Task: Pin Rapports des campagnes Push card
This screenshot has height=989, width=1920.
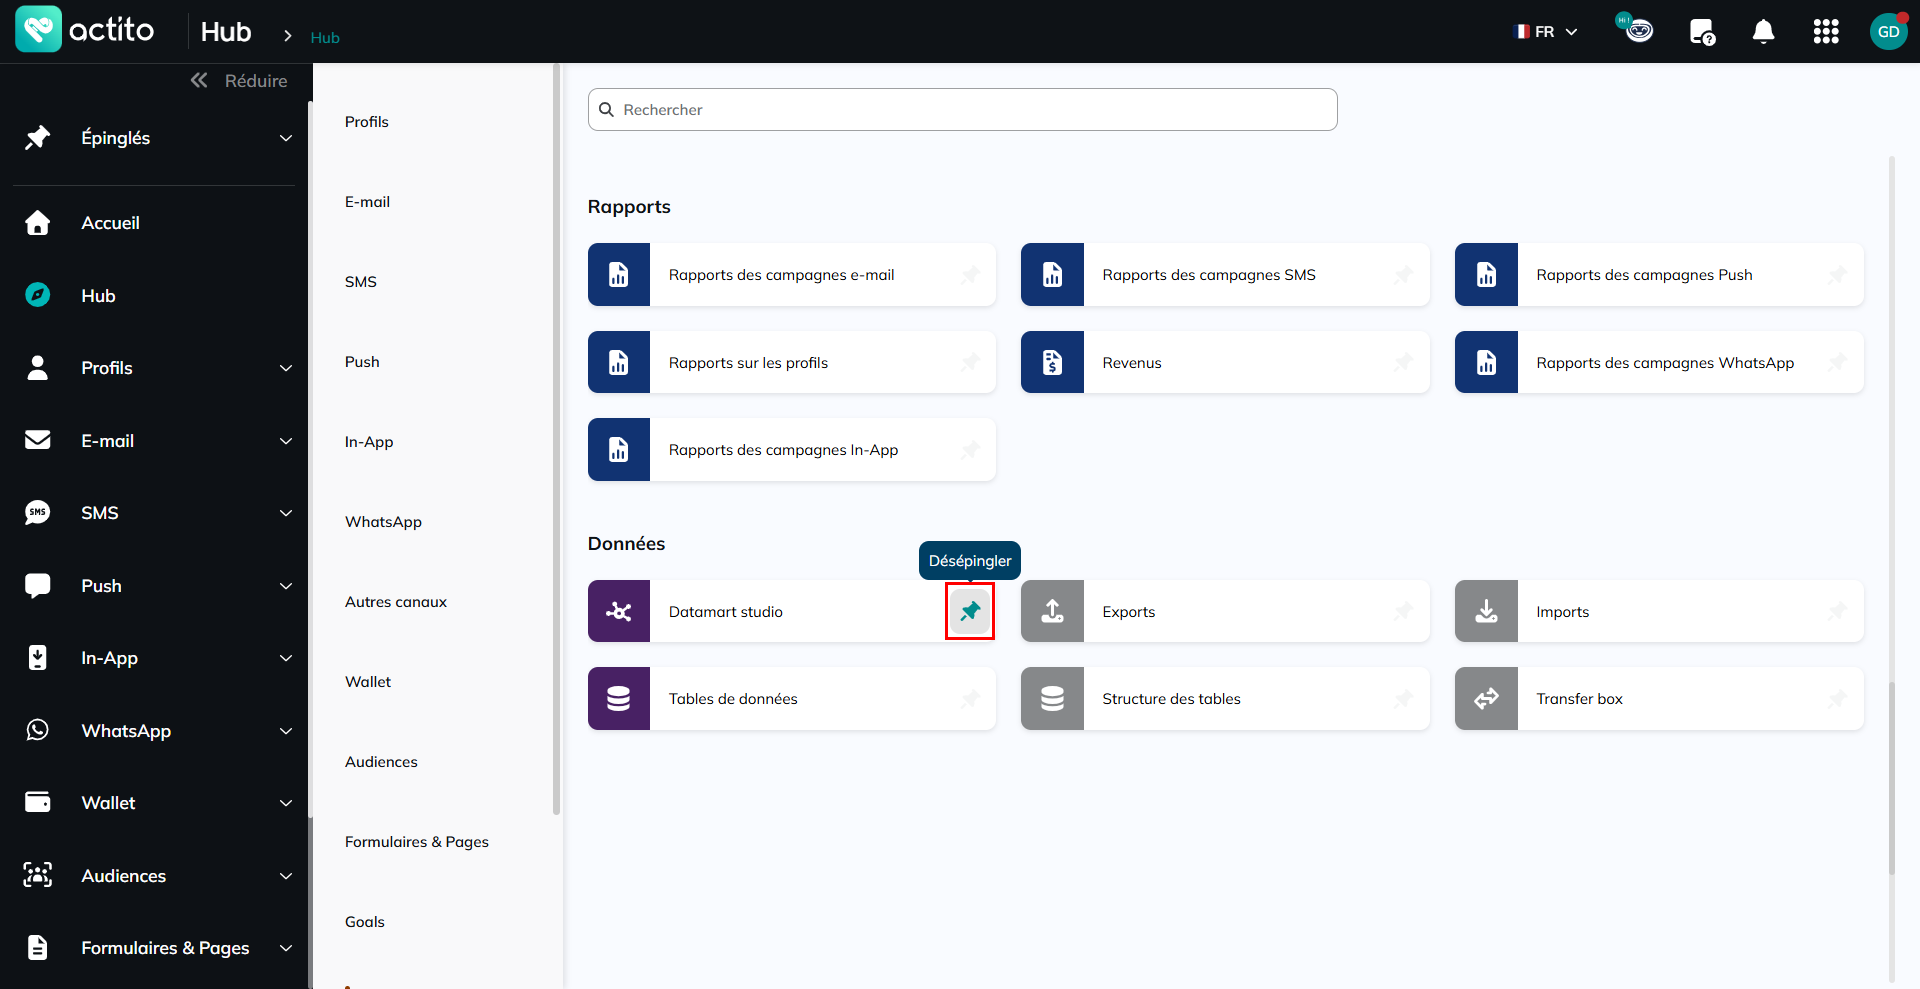Action: pyautogui.click(x=1838, y=275)
